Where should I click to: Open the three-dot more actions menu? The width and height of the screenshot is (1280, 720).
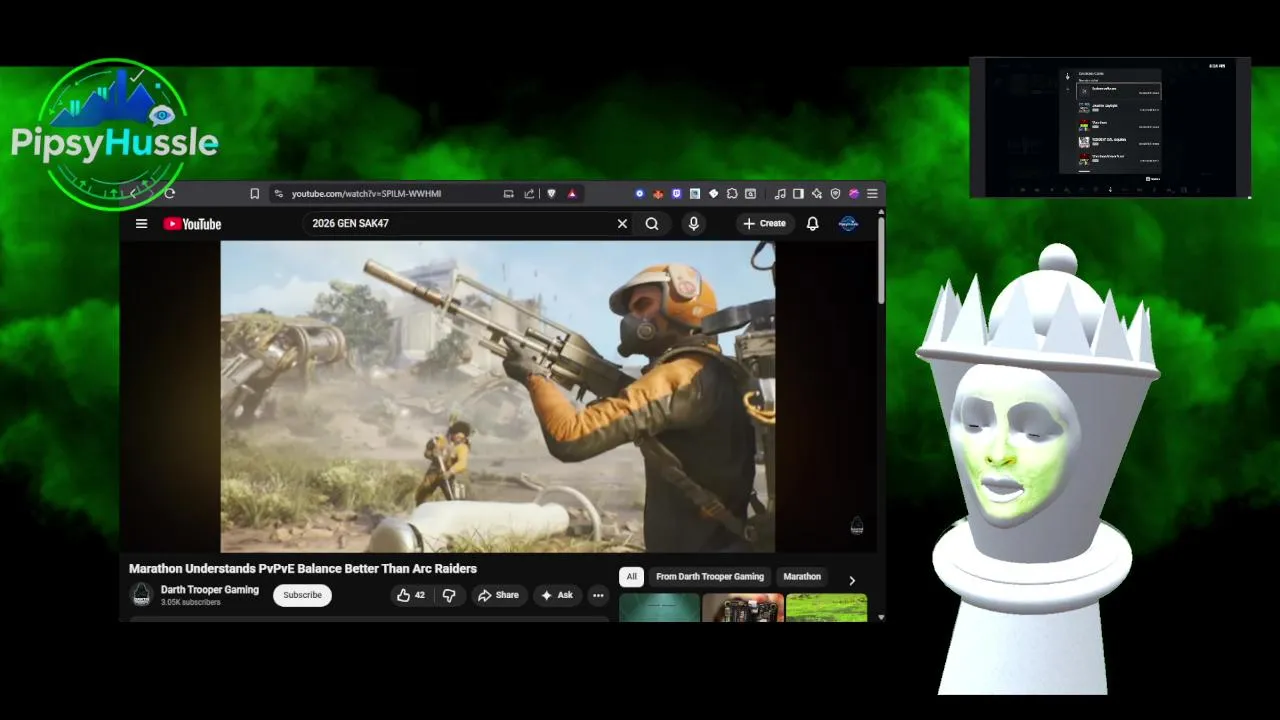point(598,595)
